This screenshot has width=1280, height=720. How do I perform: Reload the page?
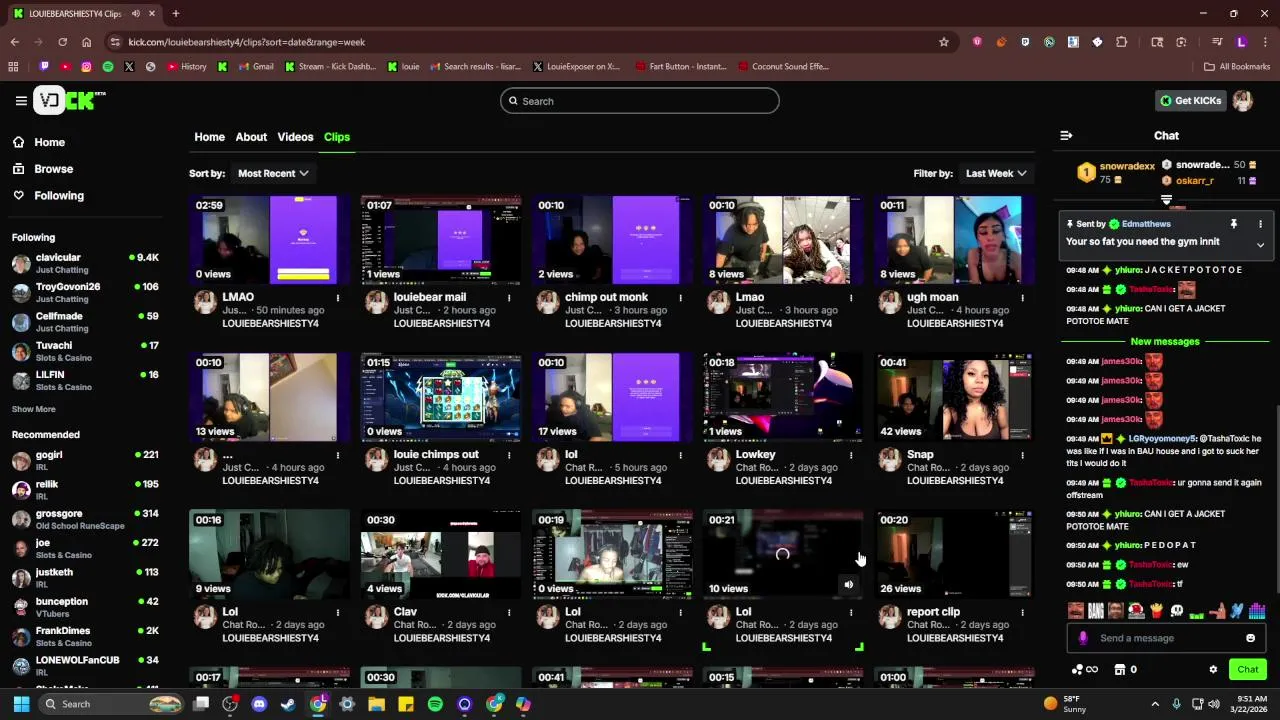(x=62, y=42)
